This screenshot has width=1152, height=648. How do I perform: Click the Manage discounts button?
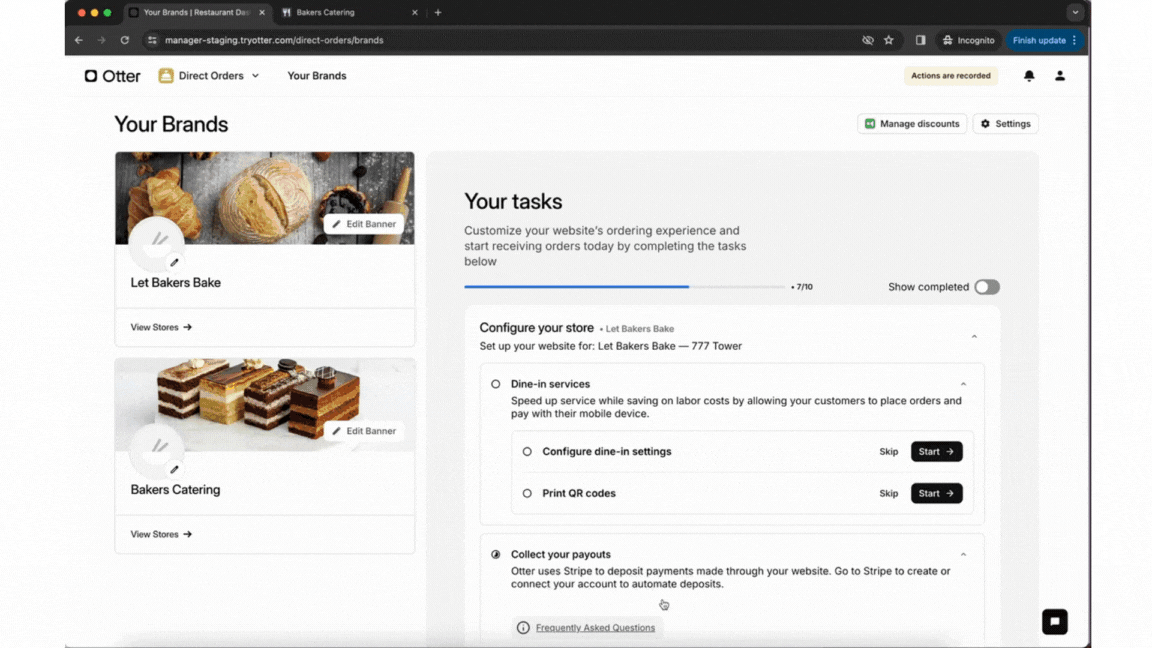pos(912,124)
